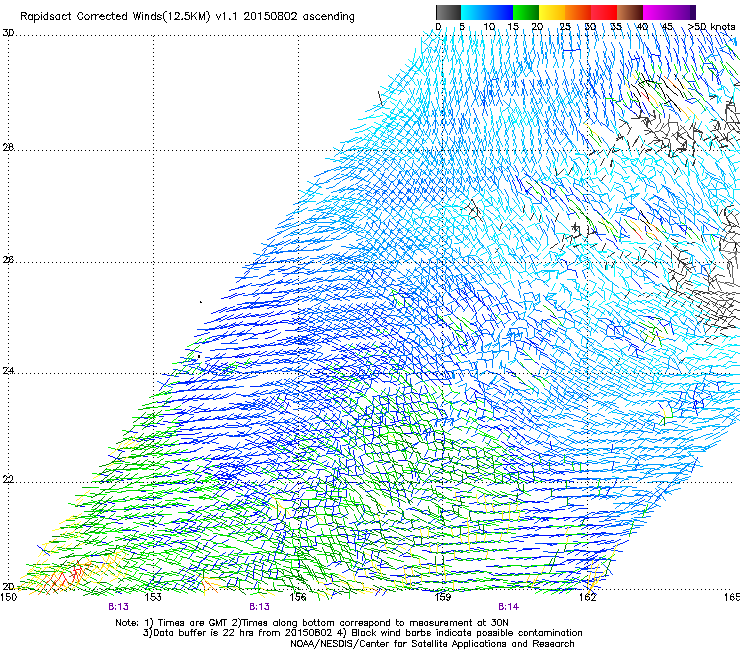Viewport: 740px width, 650px height.
Task: Click the latitude axis label "30" at top left
Action: click(x=8, y=33)
